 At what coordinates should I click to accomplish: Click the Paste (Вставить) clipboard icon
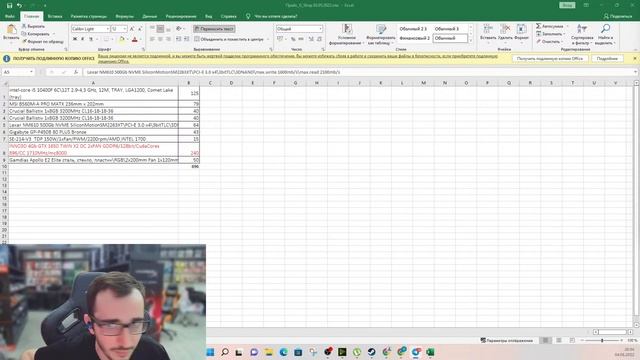tap(11, 30)
